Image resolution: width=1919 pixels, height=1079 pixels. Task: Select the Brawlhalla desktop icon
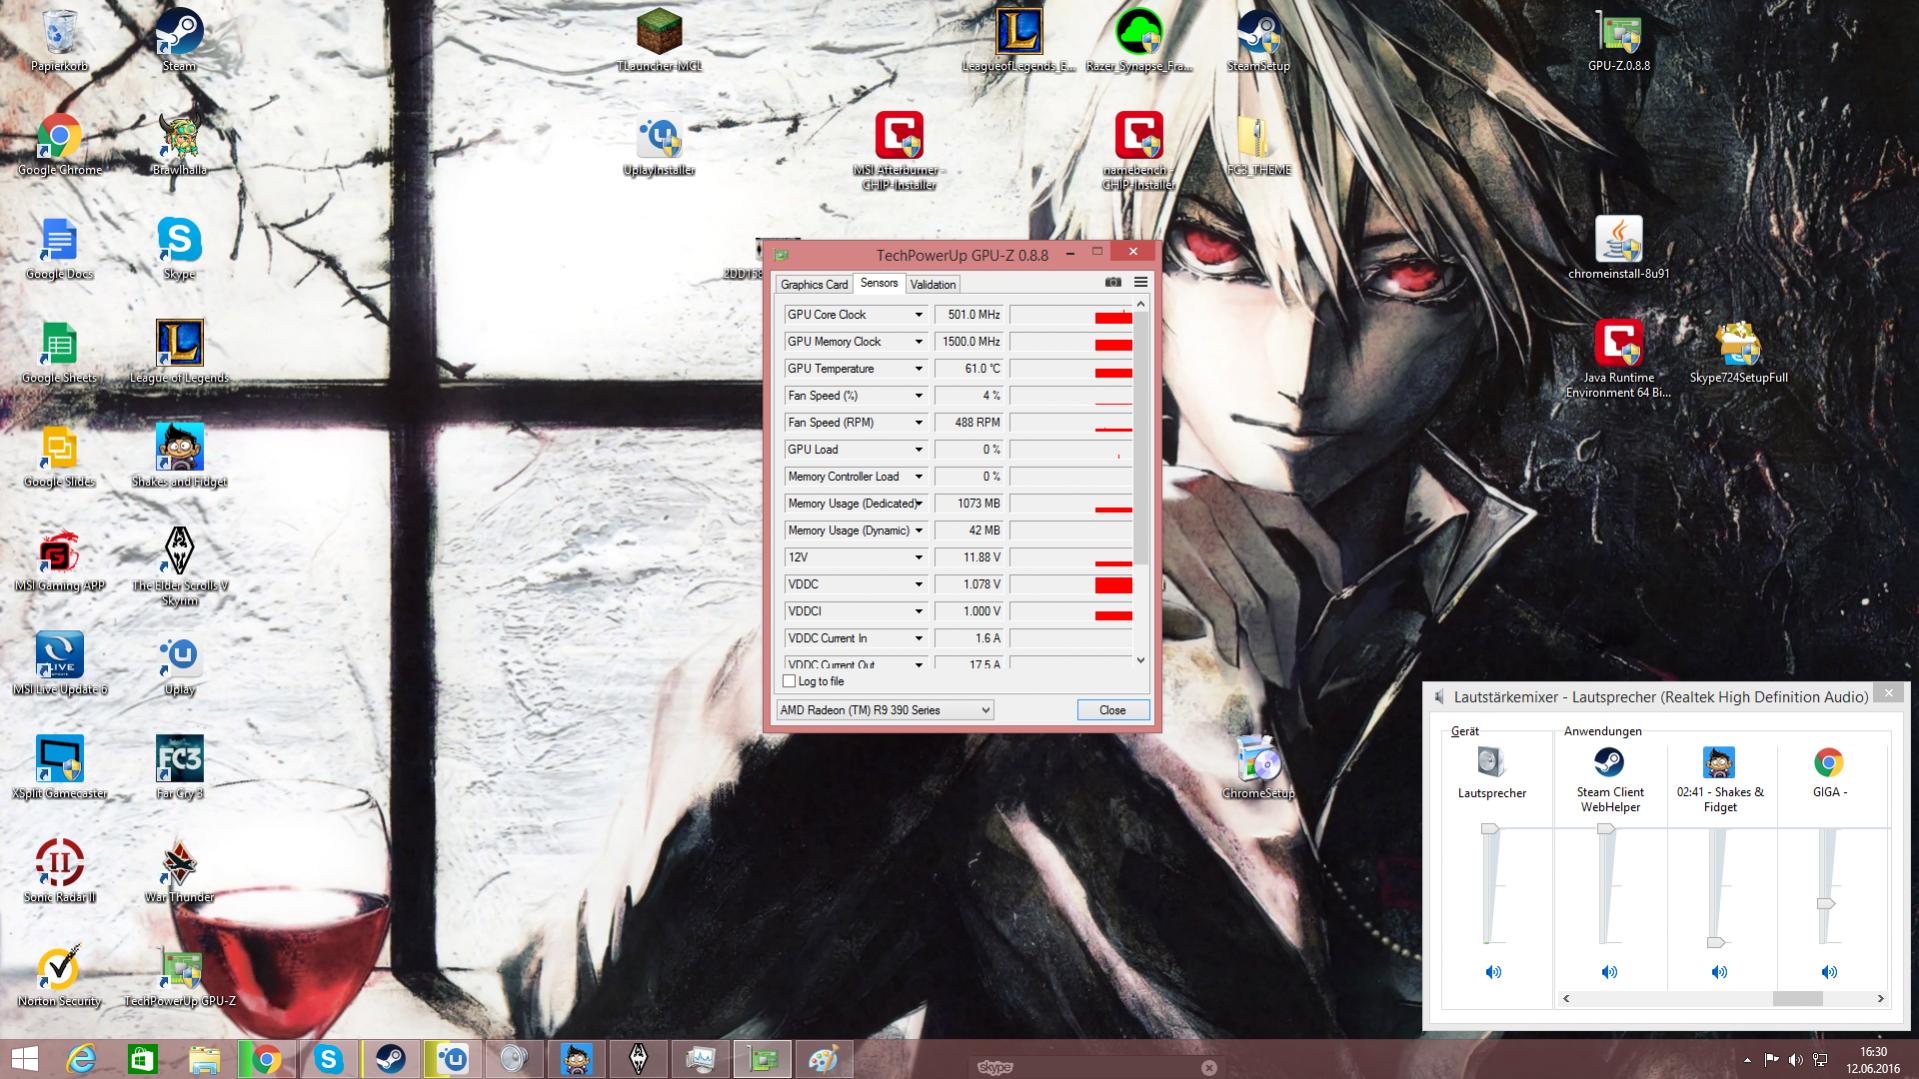(180, 144)
